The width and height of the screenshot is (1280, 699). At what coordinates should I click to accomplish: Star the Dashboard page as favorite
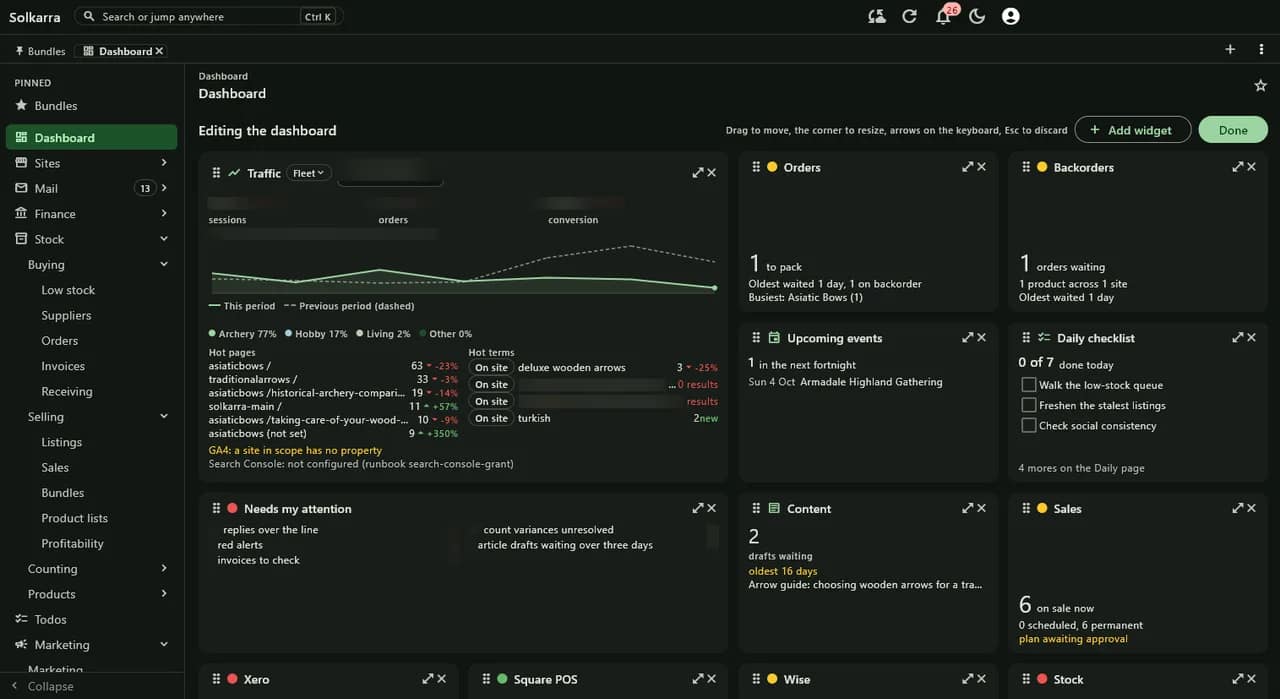click(1260, 86)
